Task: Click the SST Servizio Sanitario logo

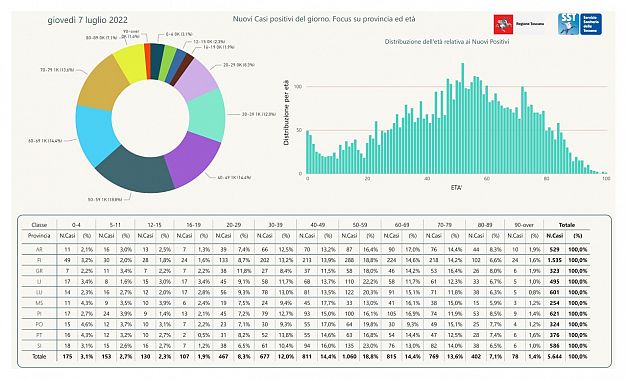Action: click(580, 24)
